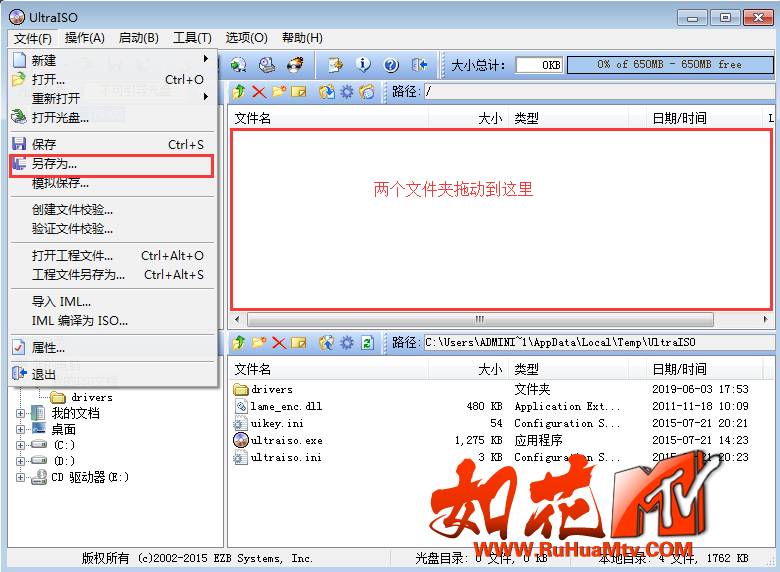The image size is (780, 572).
Task: Choose 退出 to exit UltraISO
Action: [x=112, y=374]
